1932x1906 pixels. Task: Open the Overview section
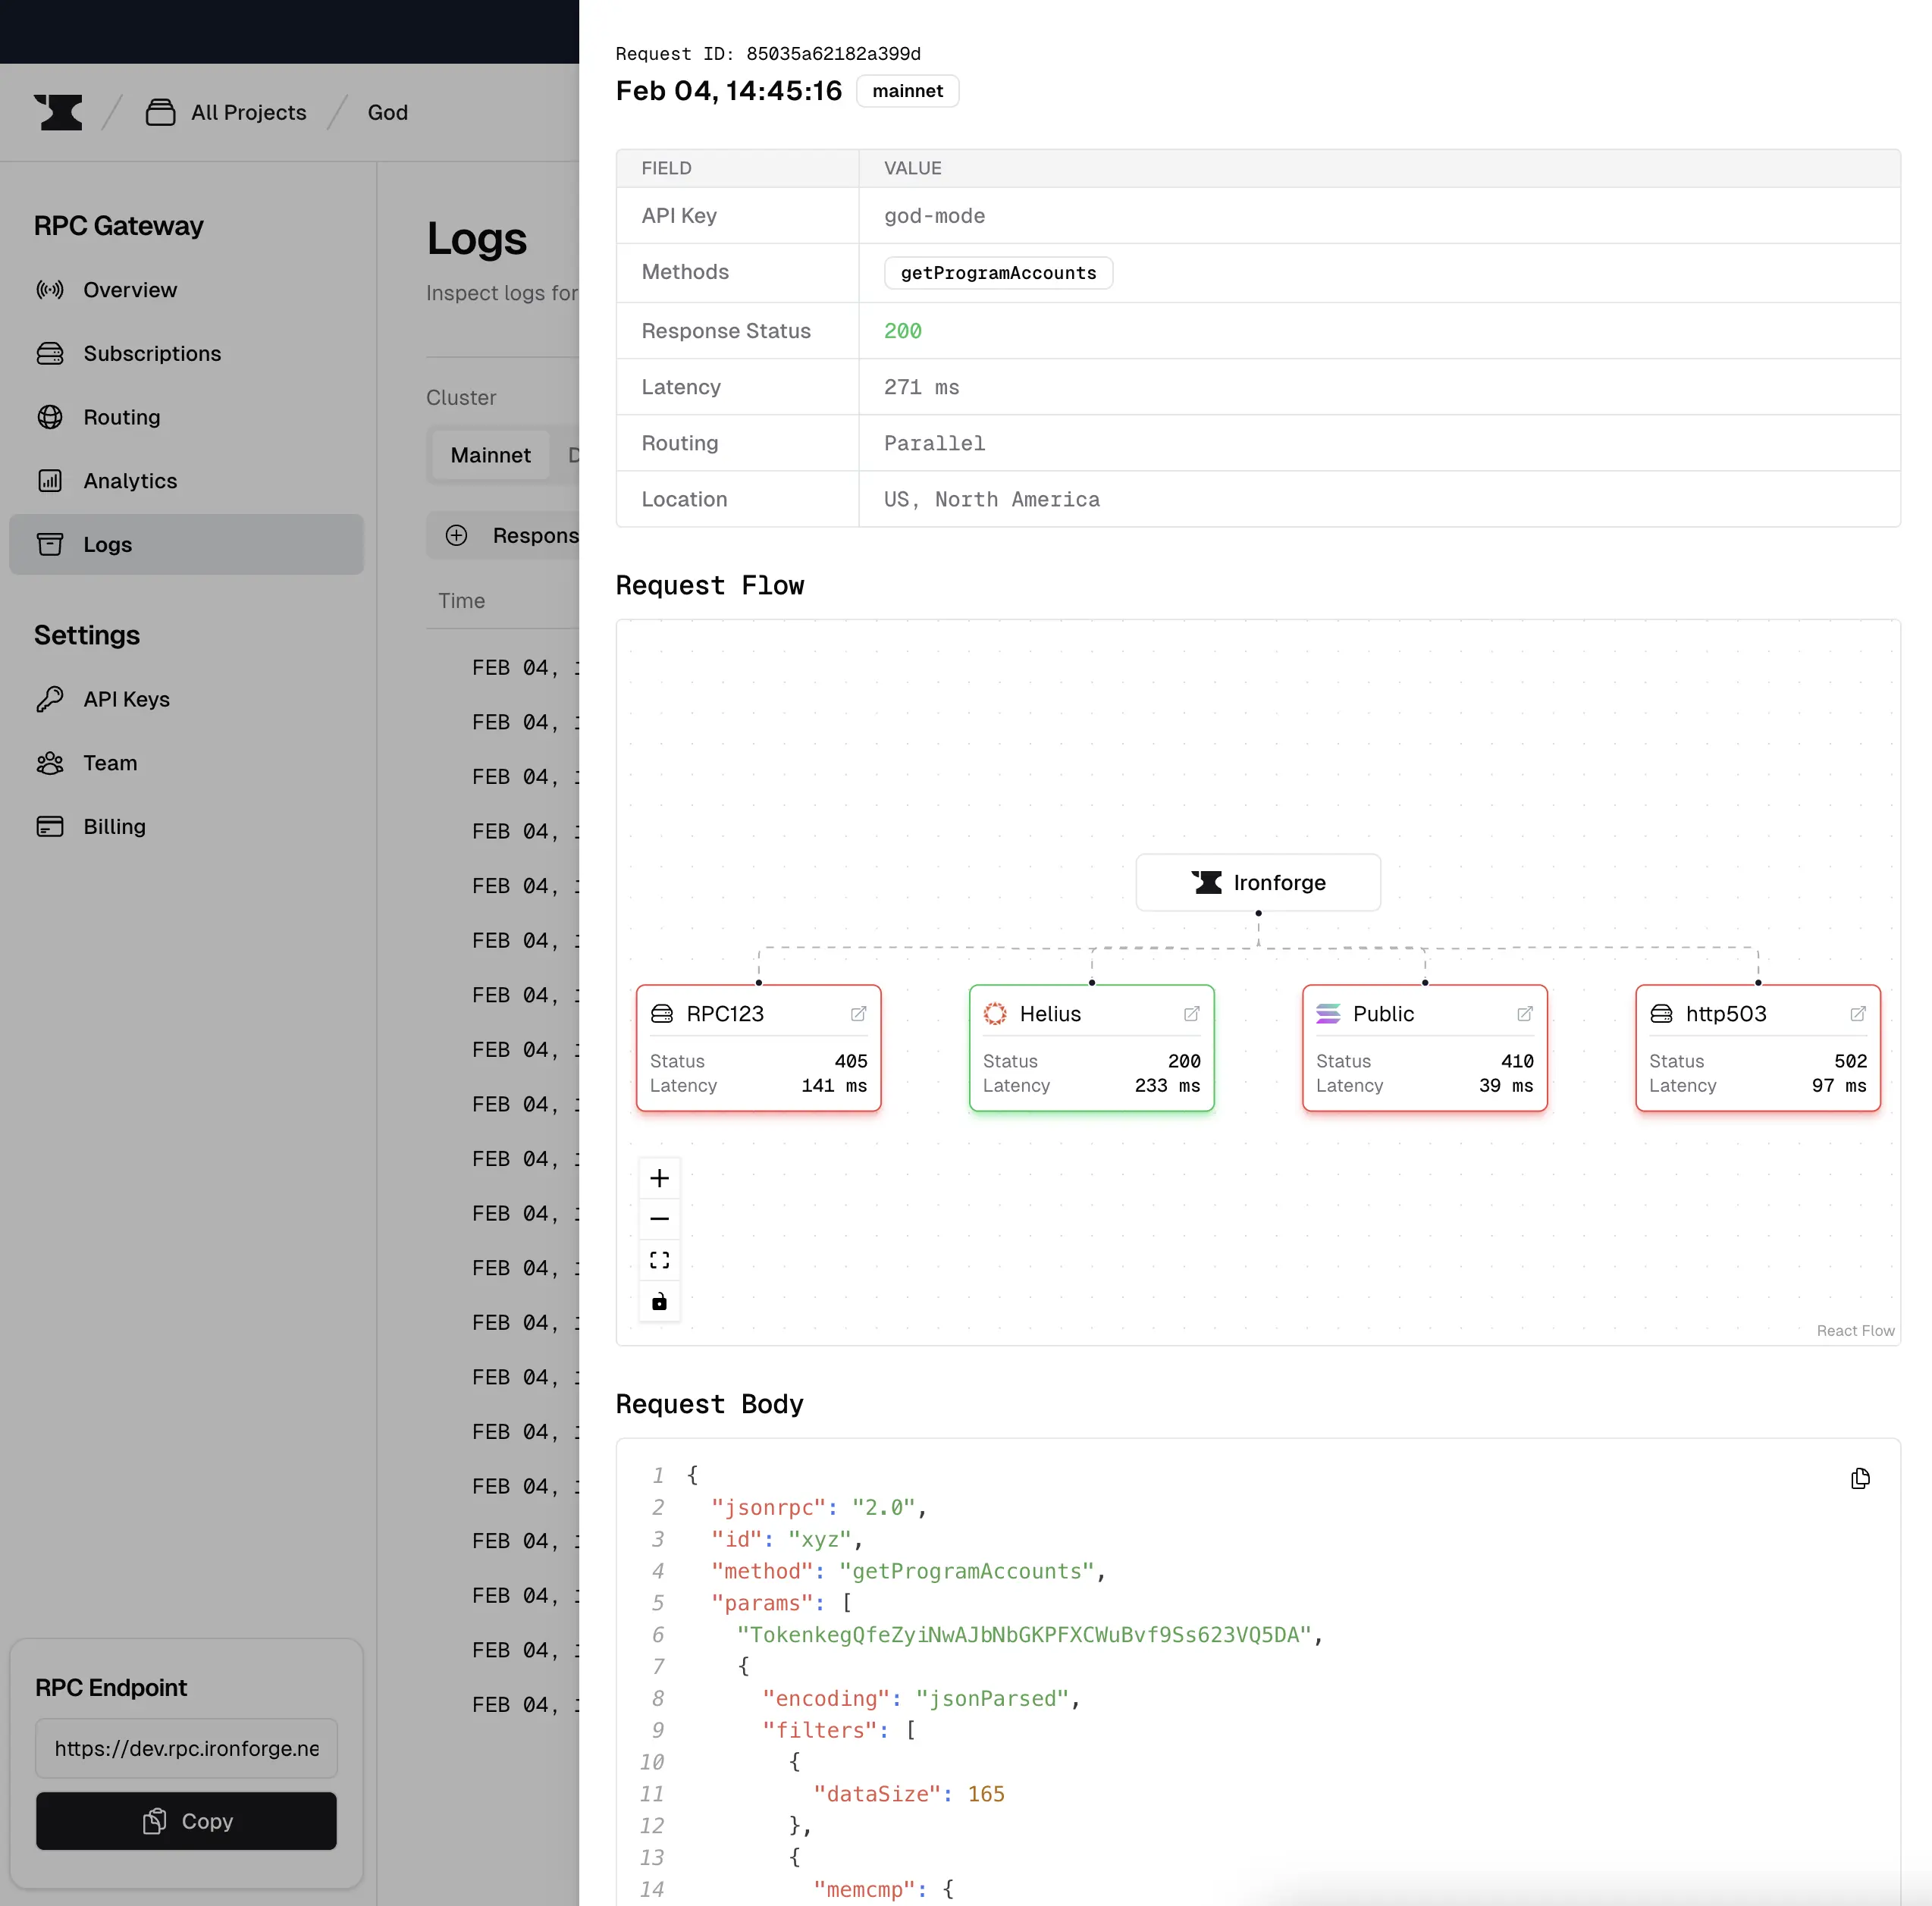coord(129,290)
